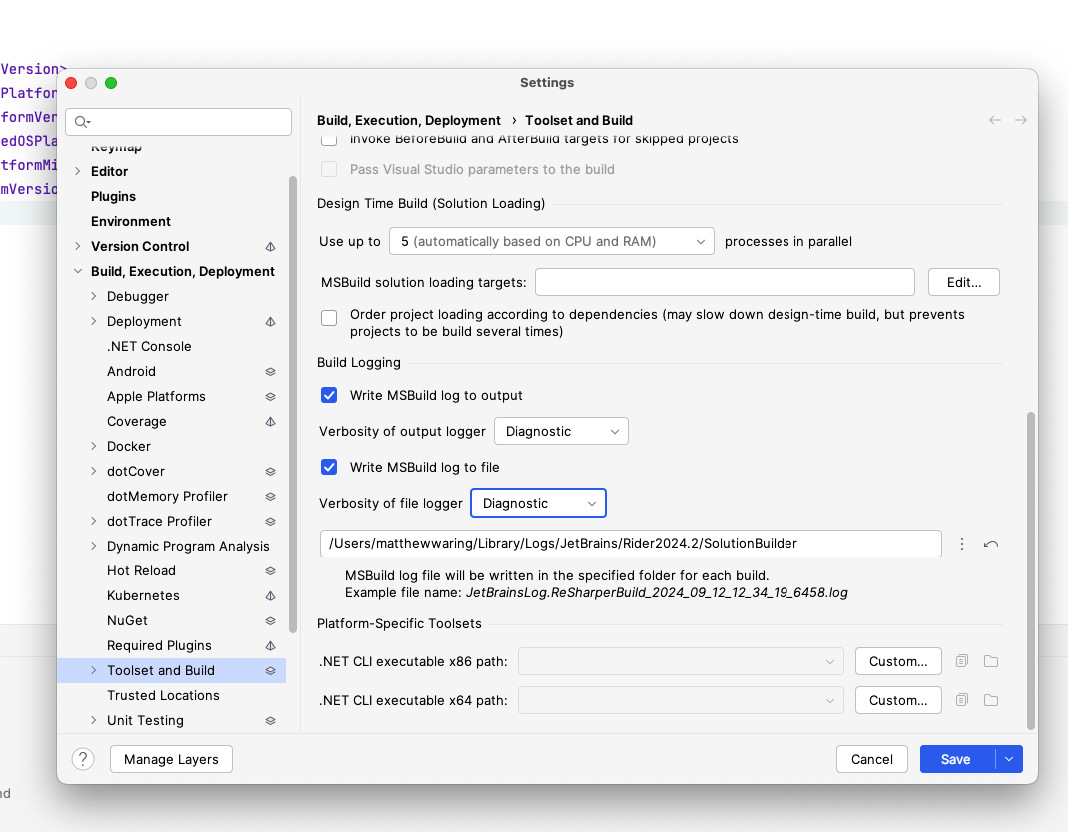This screenshot has height=832, width=1068.
Task: Open Verbosity of file logger dropdown
Action: [538, 503]
